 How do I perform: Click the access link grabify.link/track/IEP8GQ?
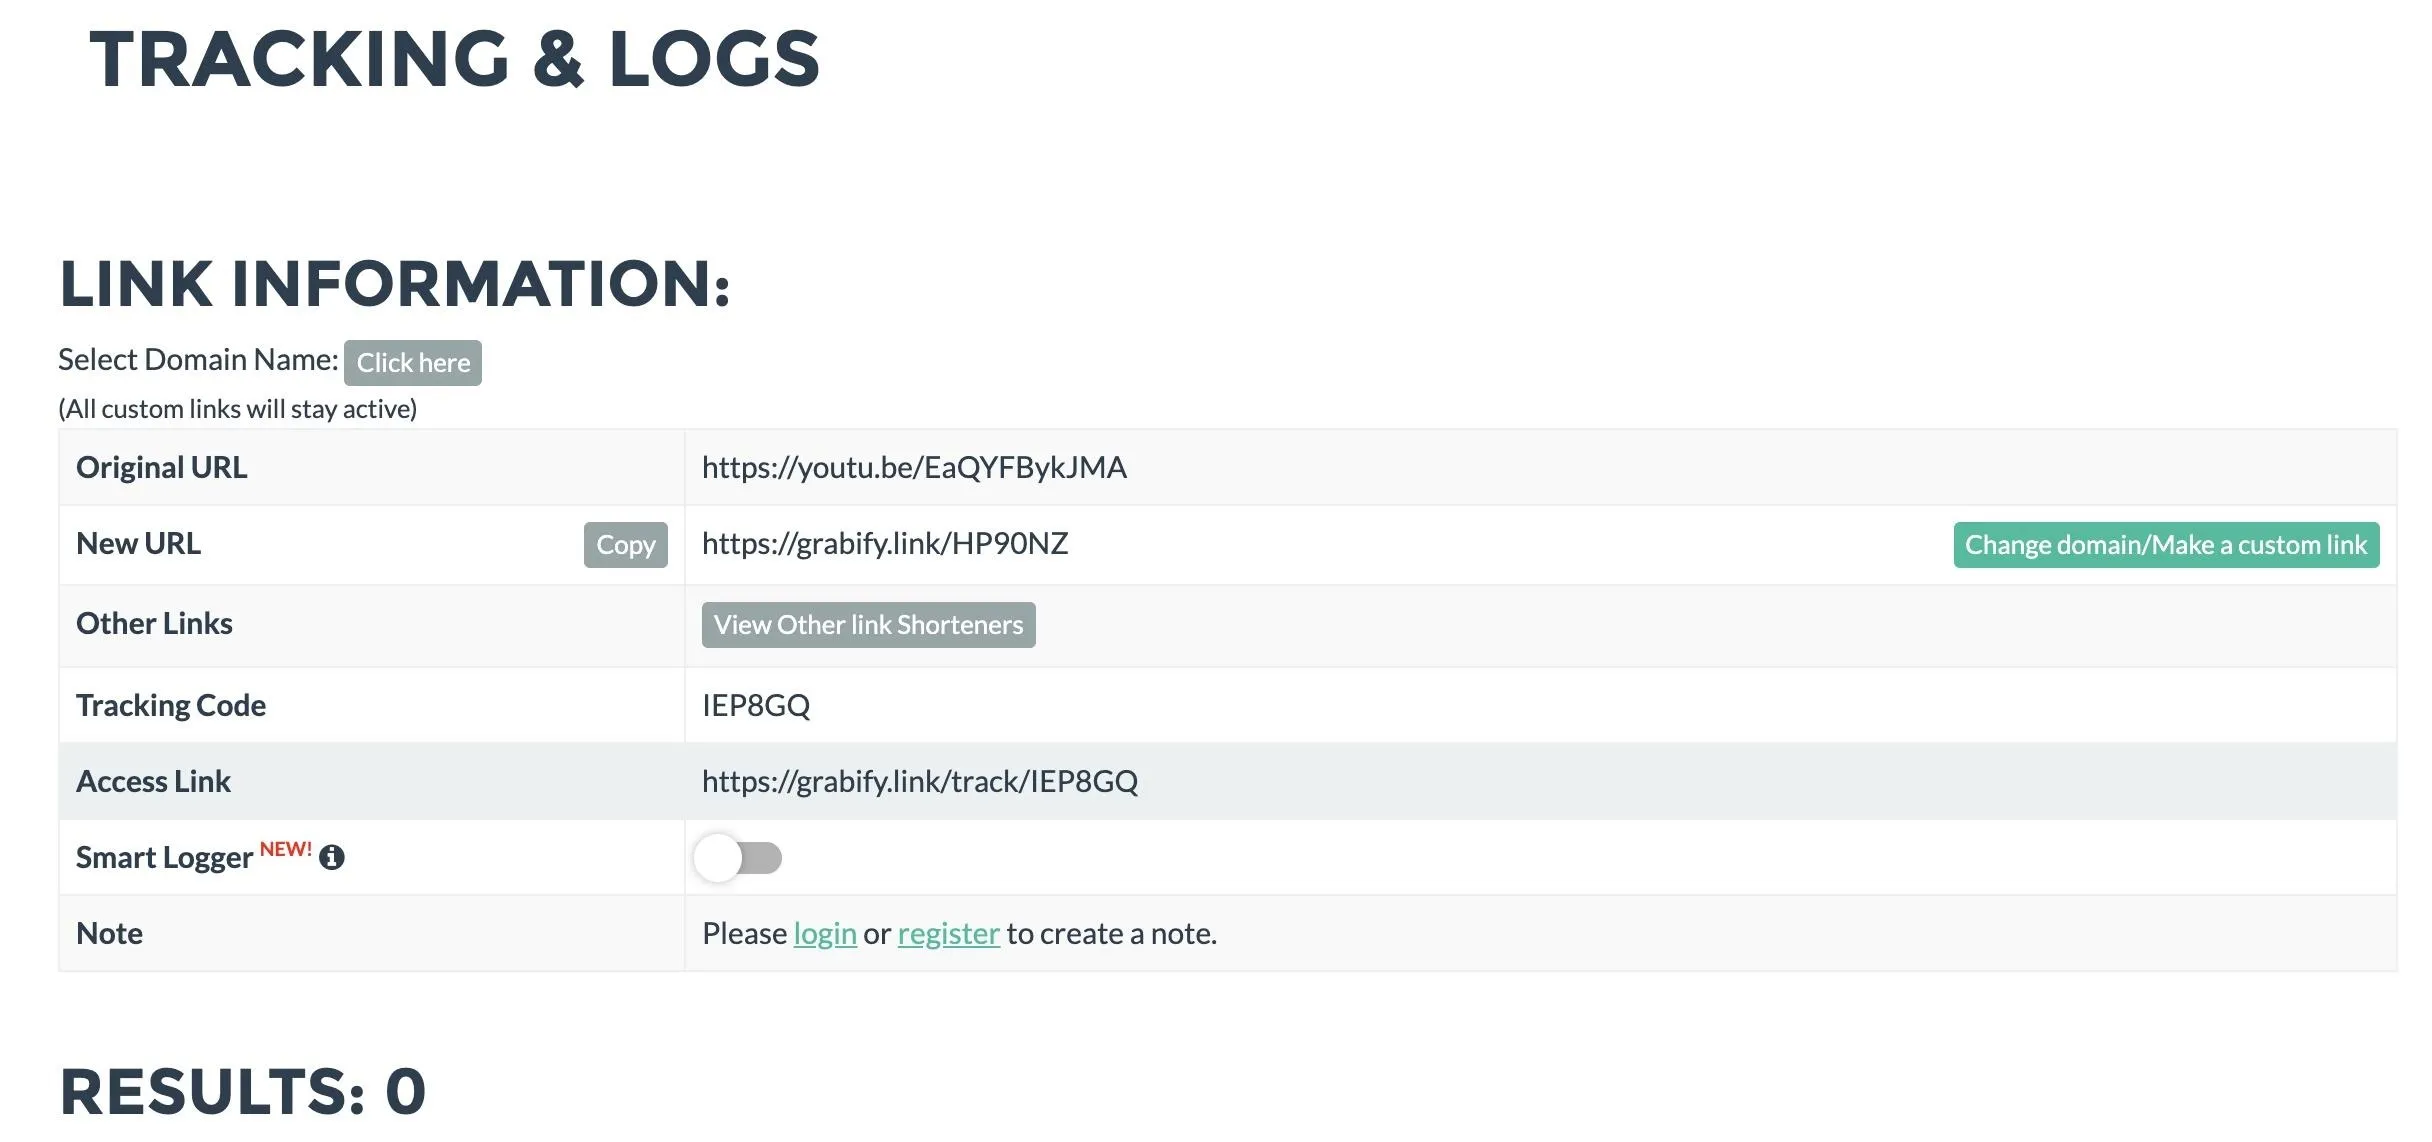pos(920,782)
